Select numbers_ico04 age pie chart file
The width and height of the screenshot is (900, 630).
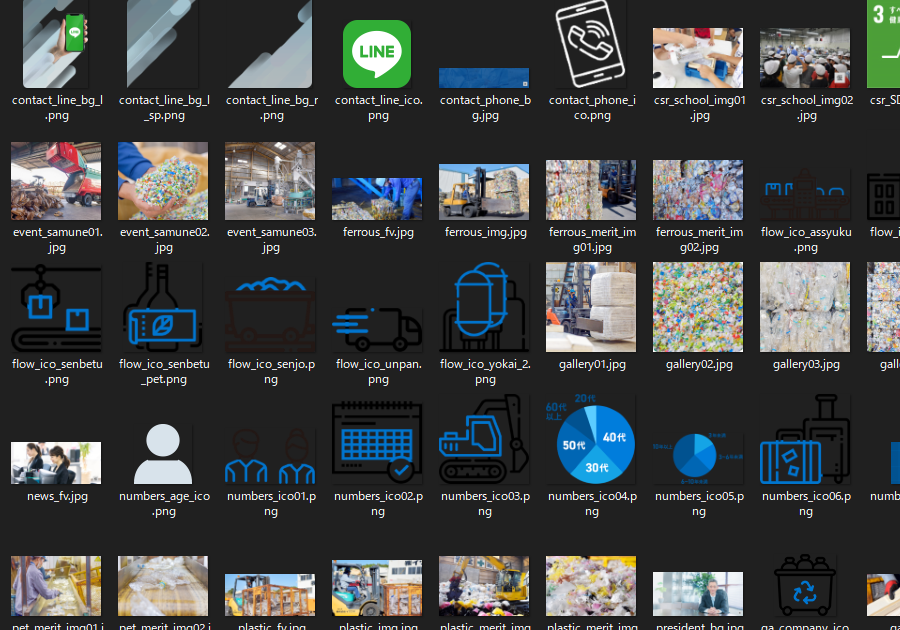pos(591,440)
